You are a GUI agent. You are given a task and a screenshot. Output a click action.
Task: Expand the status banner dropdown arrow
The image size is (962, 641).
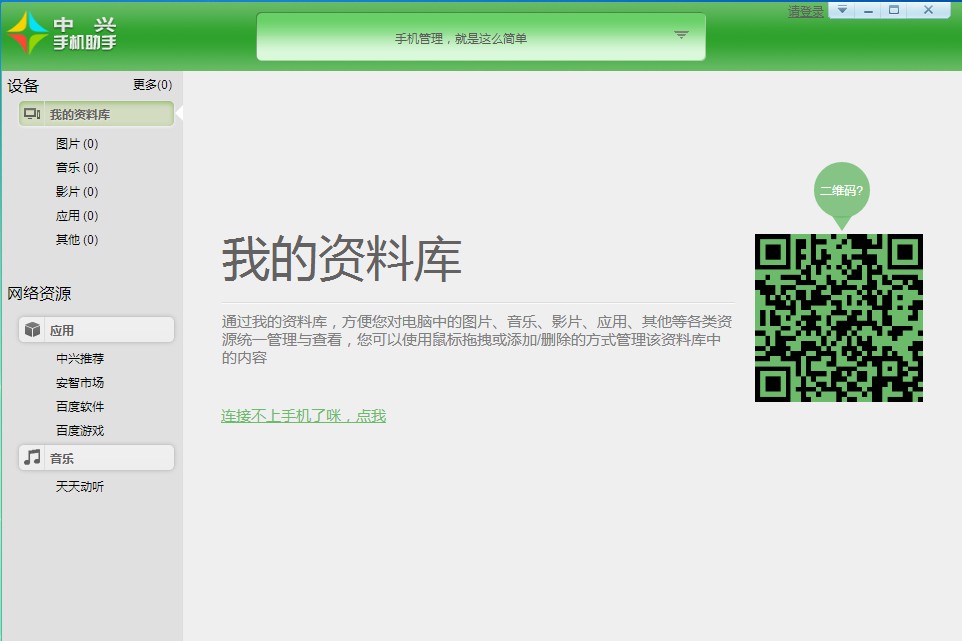681,34
